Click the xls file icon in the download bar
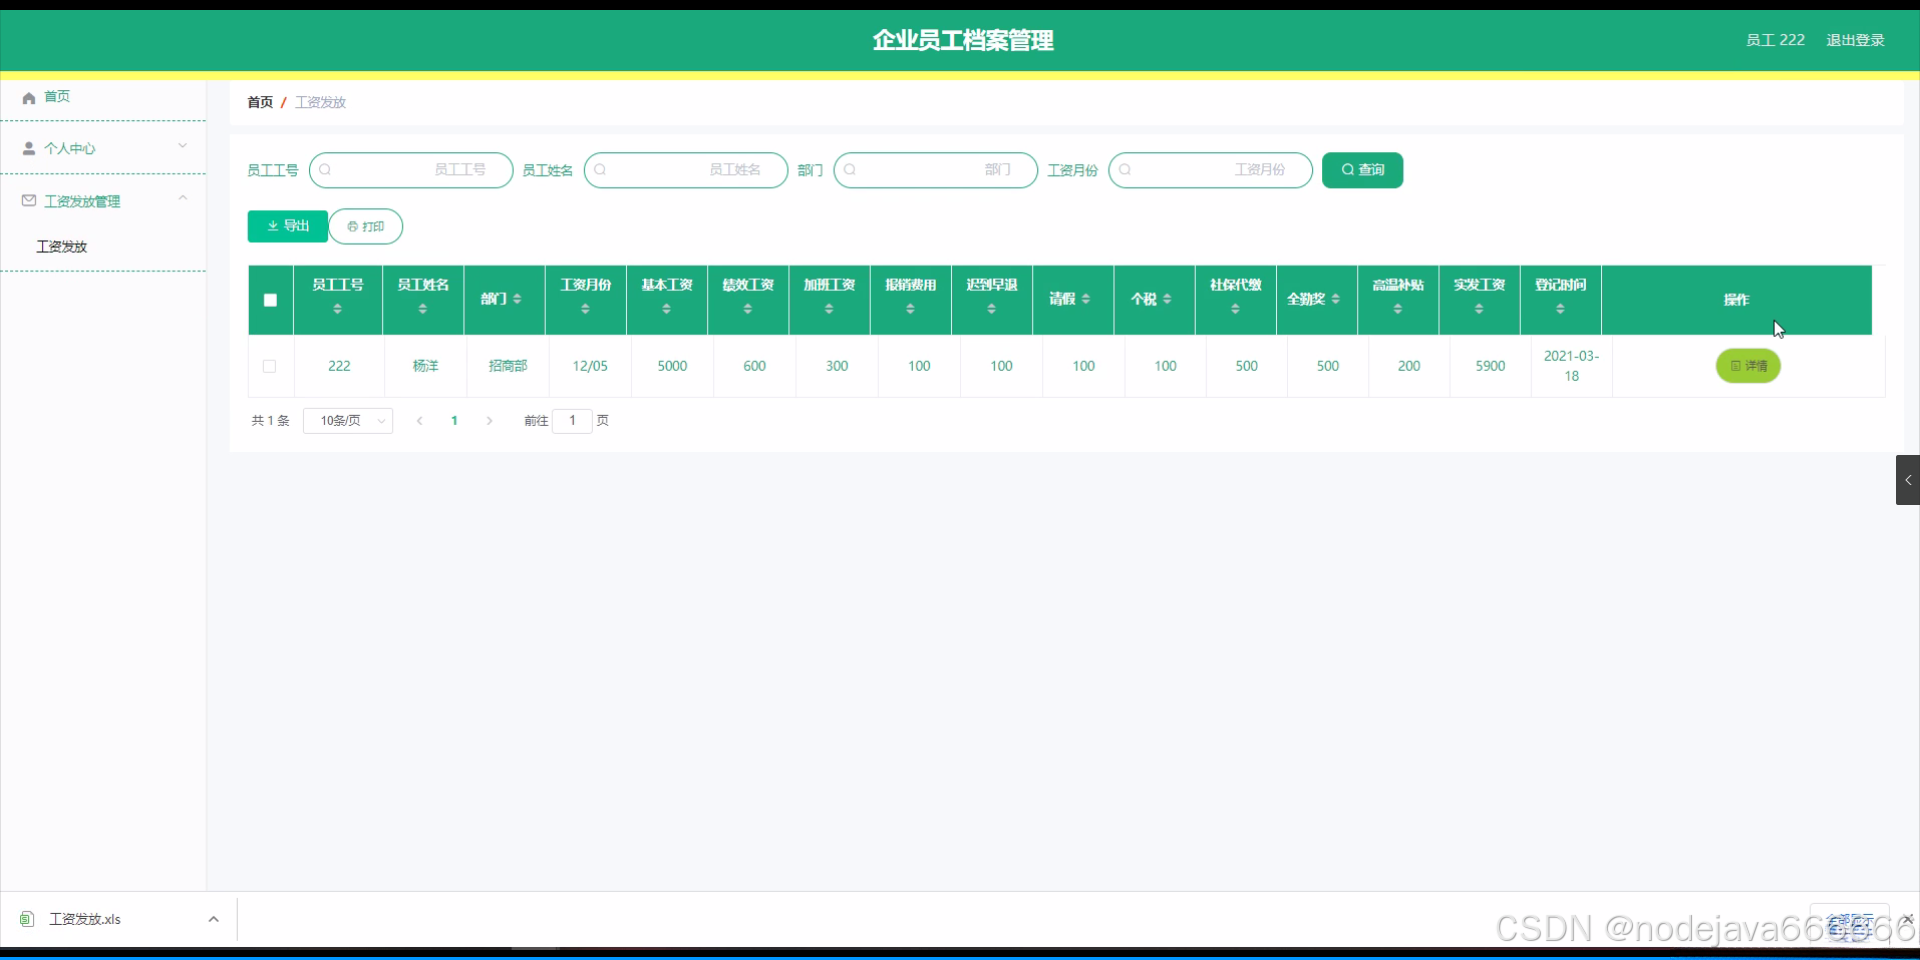Image resolution: width=1920 pixels, height=960 pixels. [x=27, y=919]
